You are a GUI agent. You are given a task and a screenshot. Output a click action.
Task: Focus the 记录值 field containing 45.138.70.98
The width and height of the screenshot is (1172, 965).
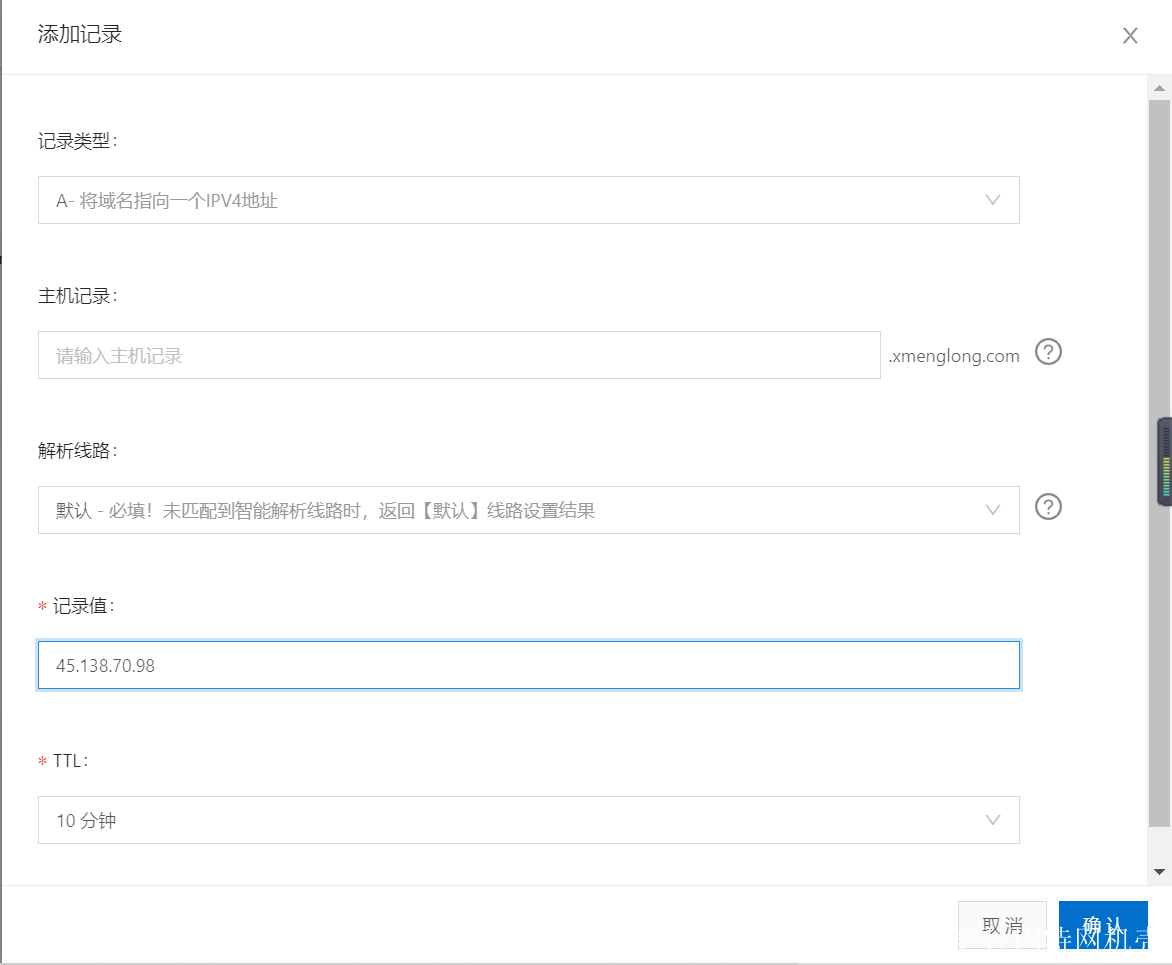(x=528, y=665)
